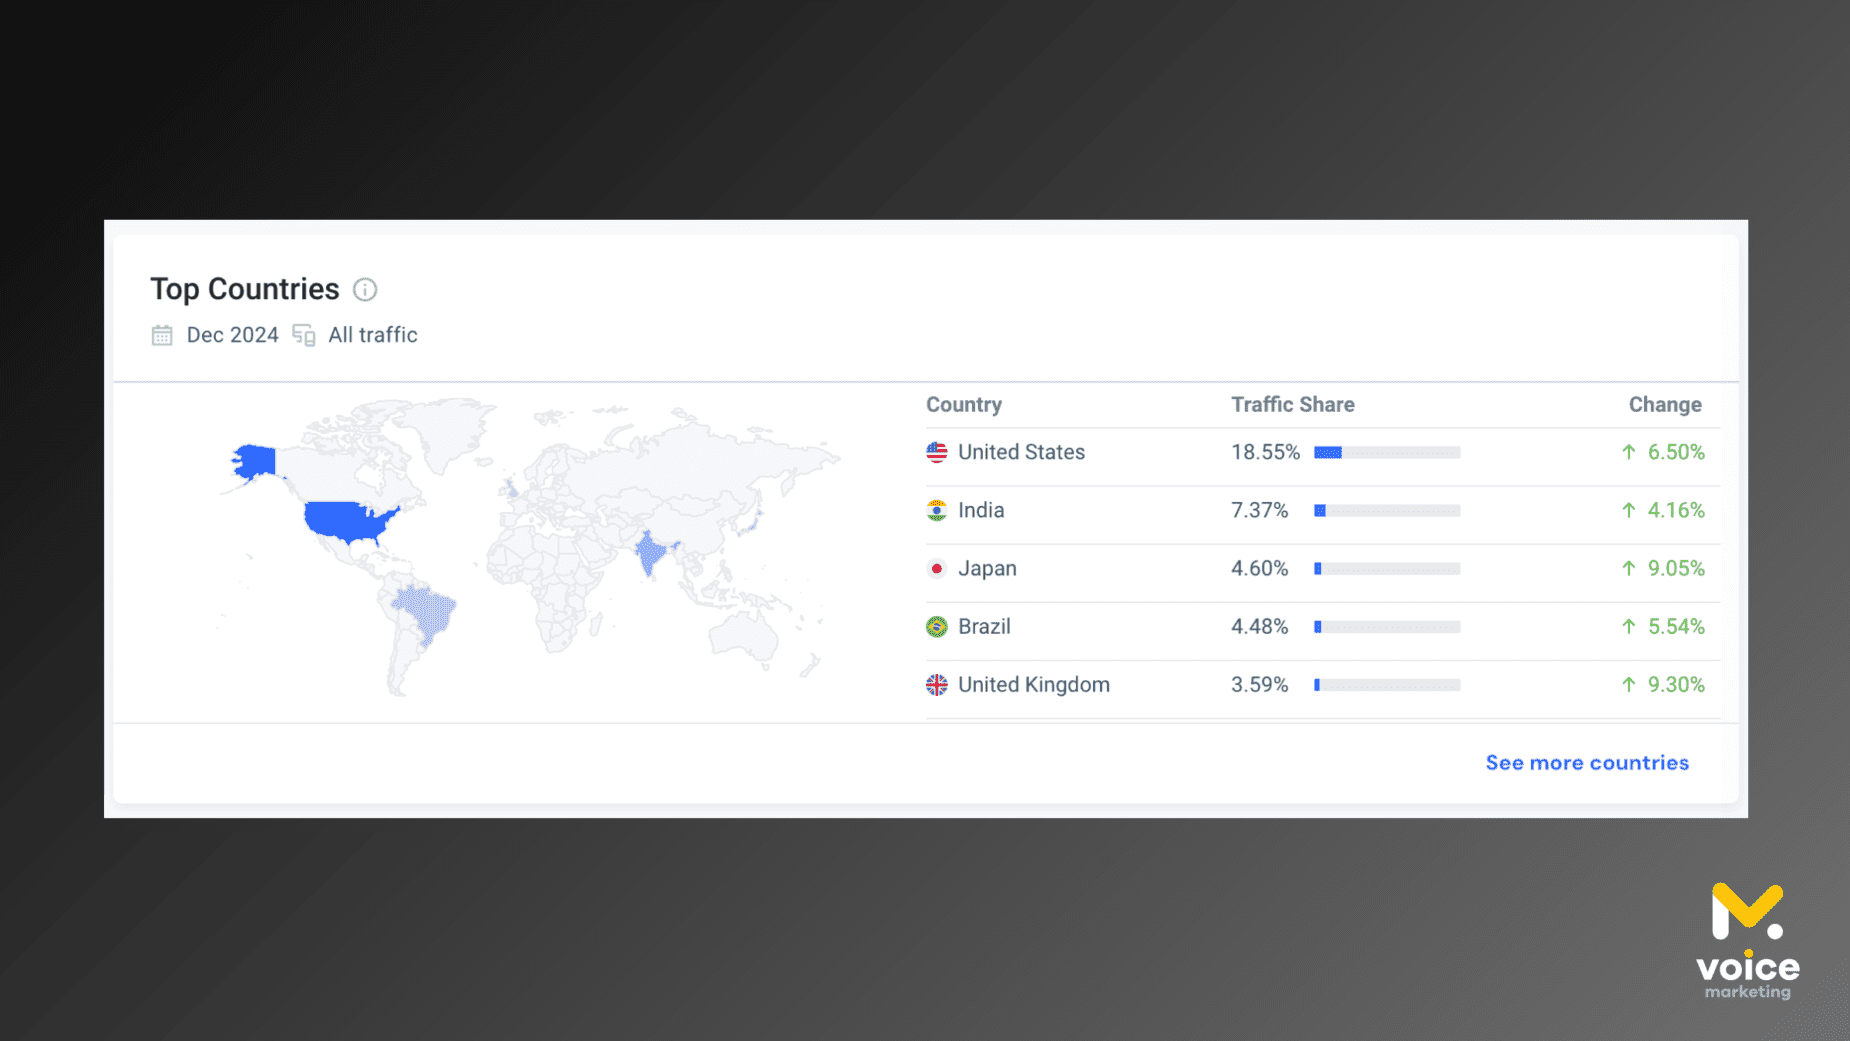1850x1041 pixels.
Task: Click the Japan flag icon
Action: (x=936, y=568)
